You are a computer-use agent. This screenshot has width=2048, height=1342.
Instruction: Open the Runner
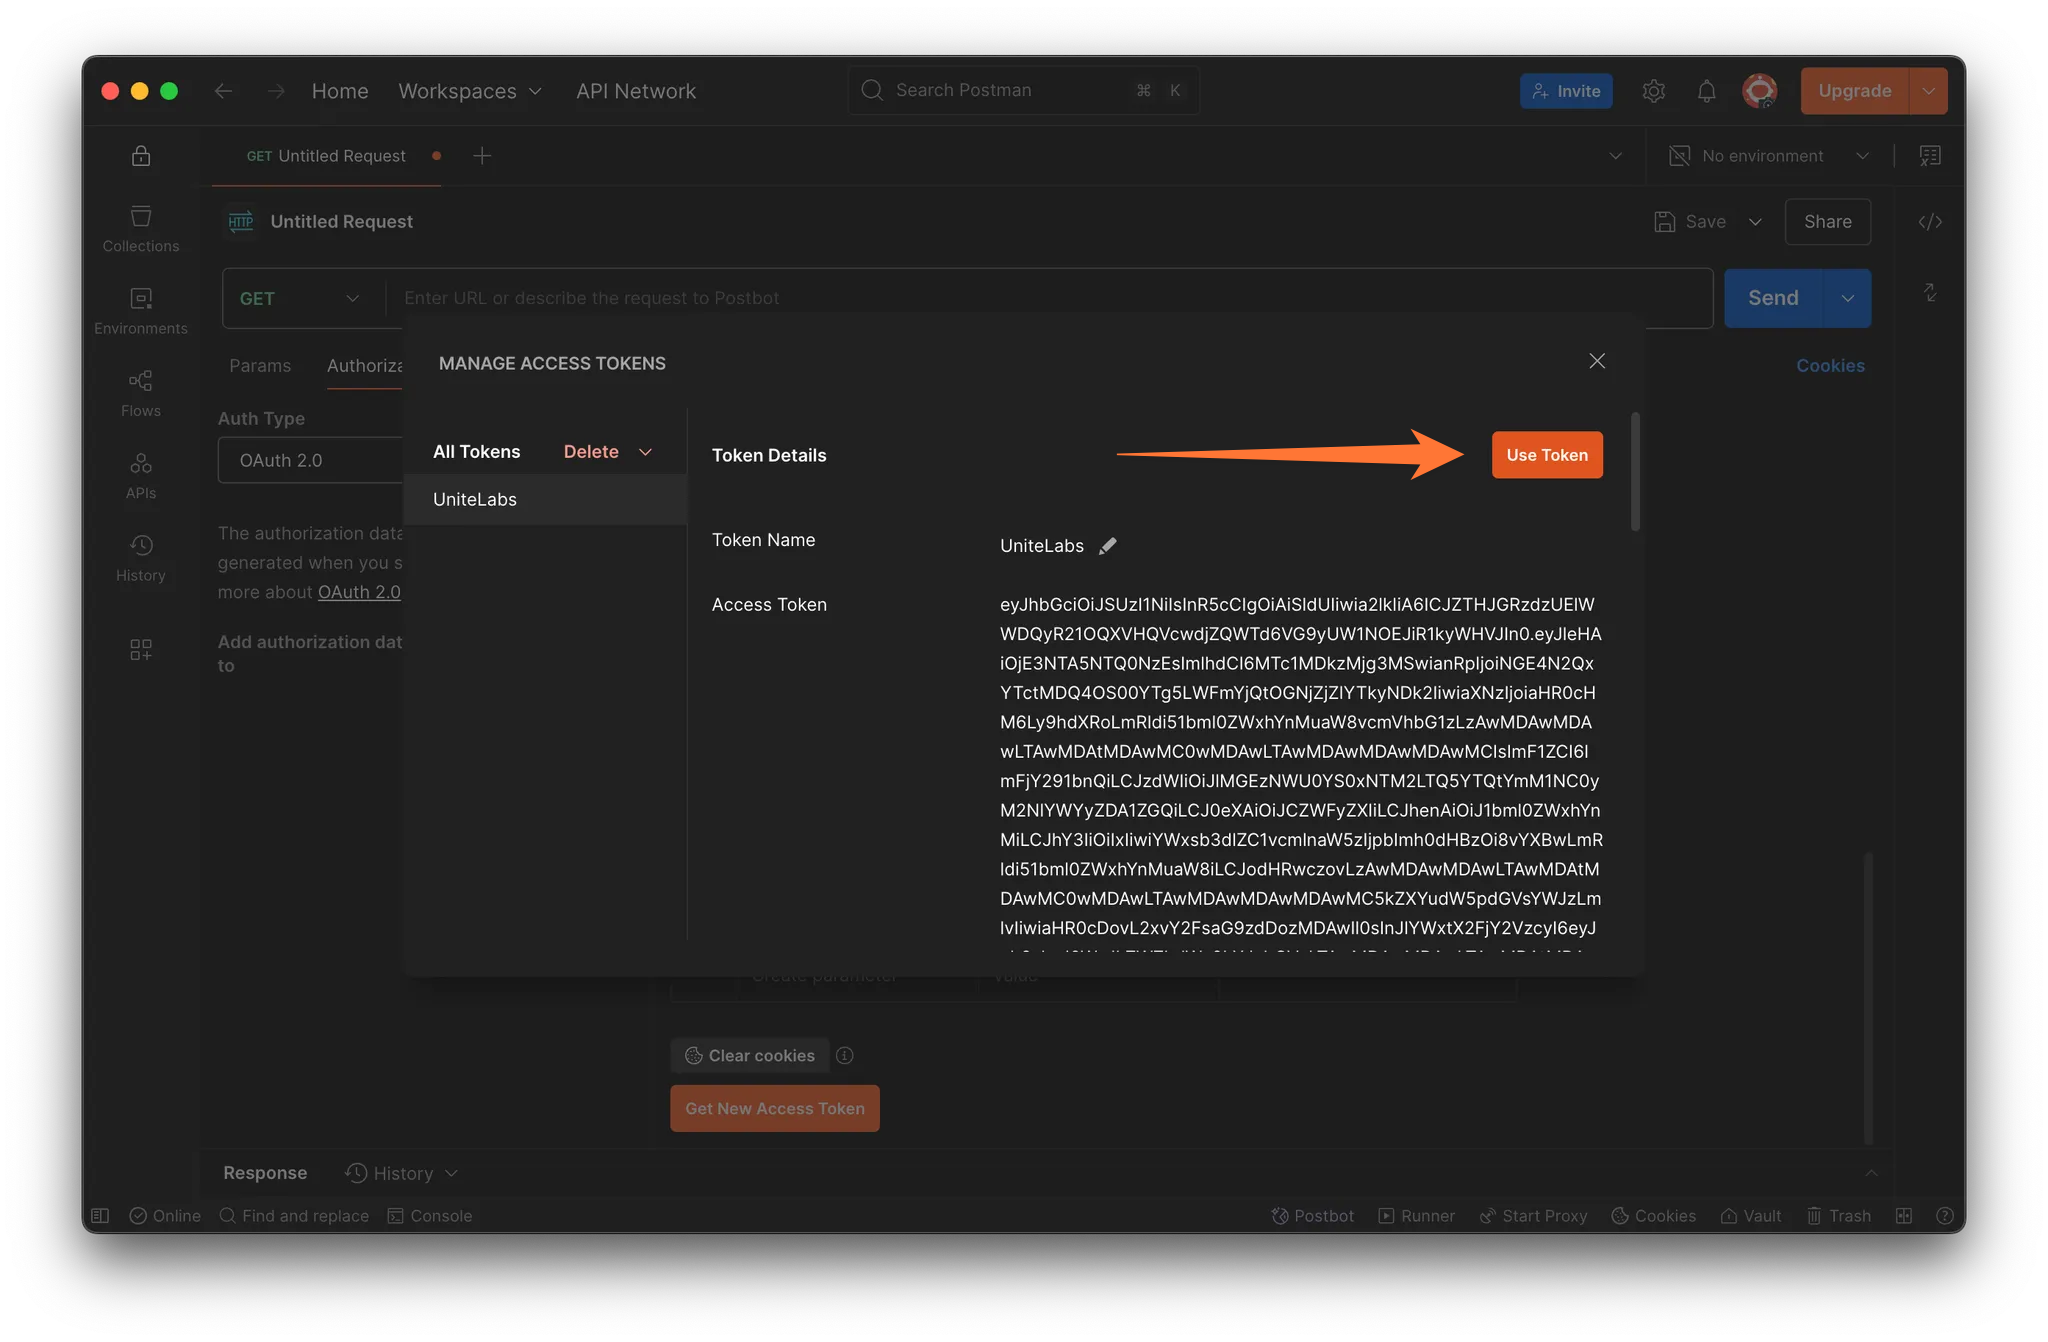click(1416, 1216)
